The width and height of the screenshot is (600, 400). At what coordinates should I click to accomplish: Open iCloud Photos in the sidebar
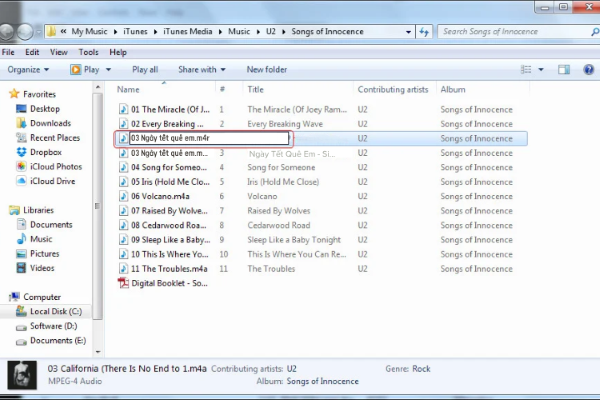[x=55, y=167]
